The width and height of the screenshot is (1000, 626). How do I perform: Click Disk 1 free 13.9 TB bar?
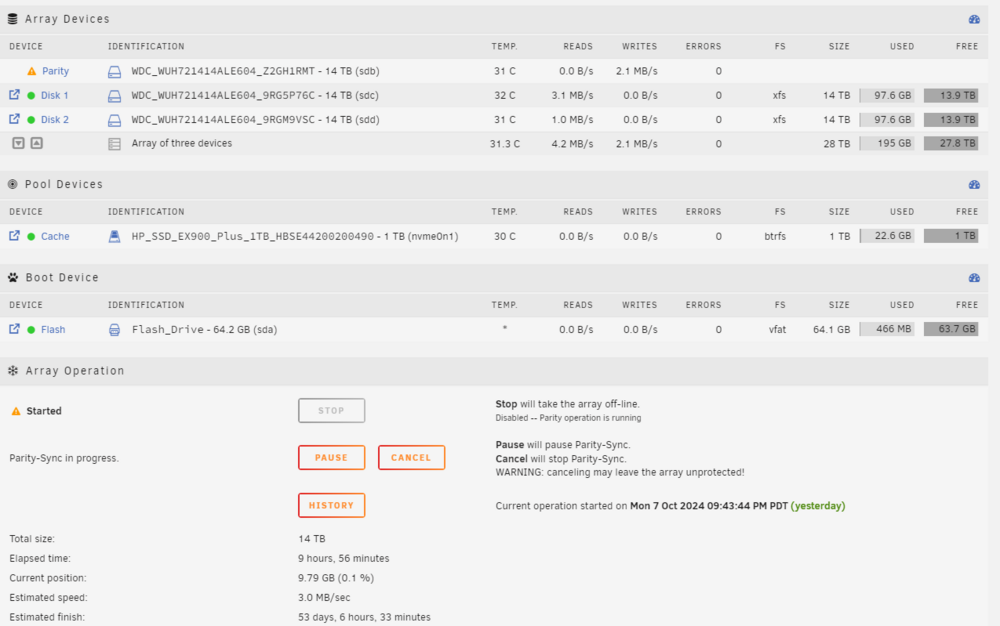[951, 96]
